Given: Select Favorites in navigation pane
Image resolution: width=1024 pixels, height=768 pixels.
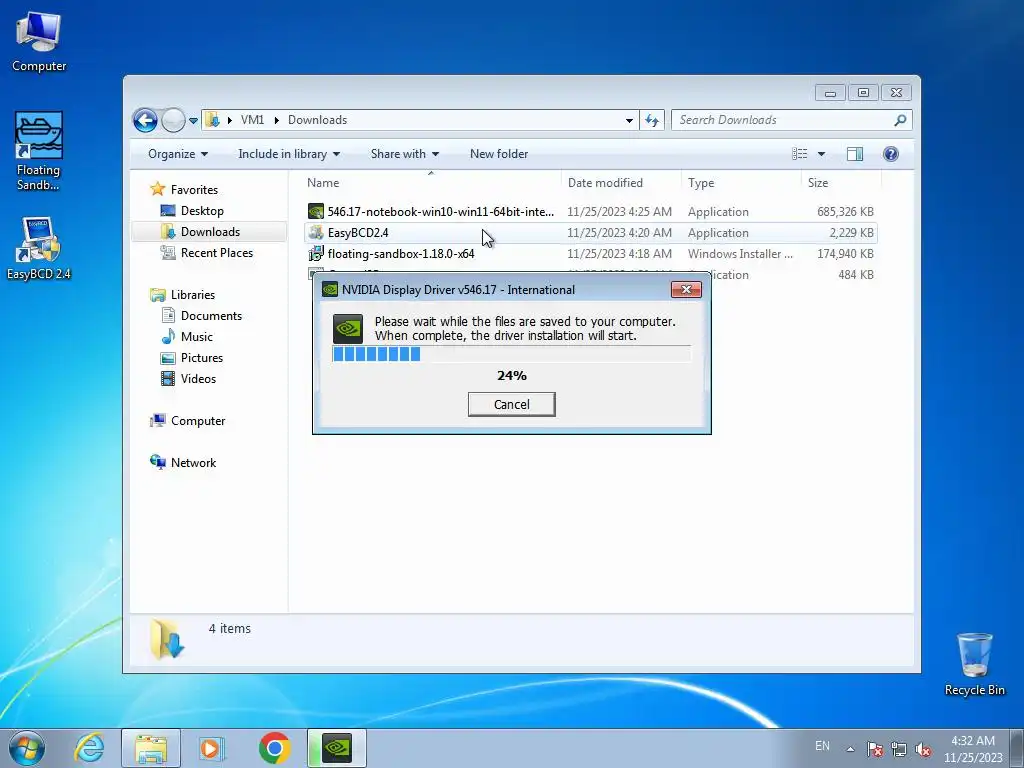Looking at the screenshot, I should [184, 190].
